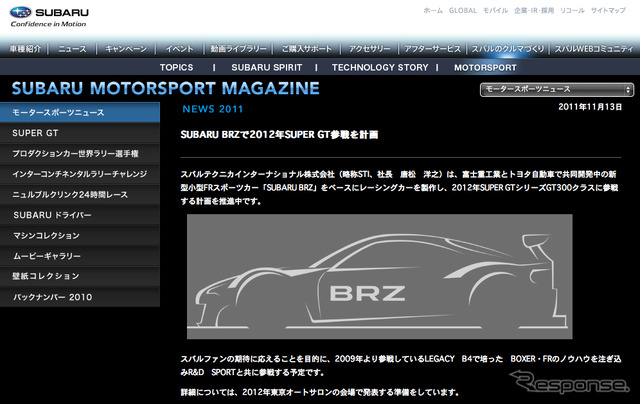The height and width of the screenshot is (404, 640).
Task: Select スバルのクルマづくり in the main navigation
Action: click(508, 49)
